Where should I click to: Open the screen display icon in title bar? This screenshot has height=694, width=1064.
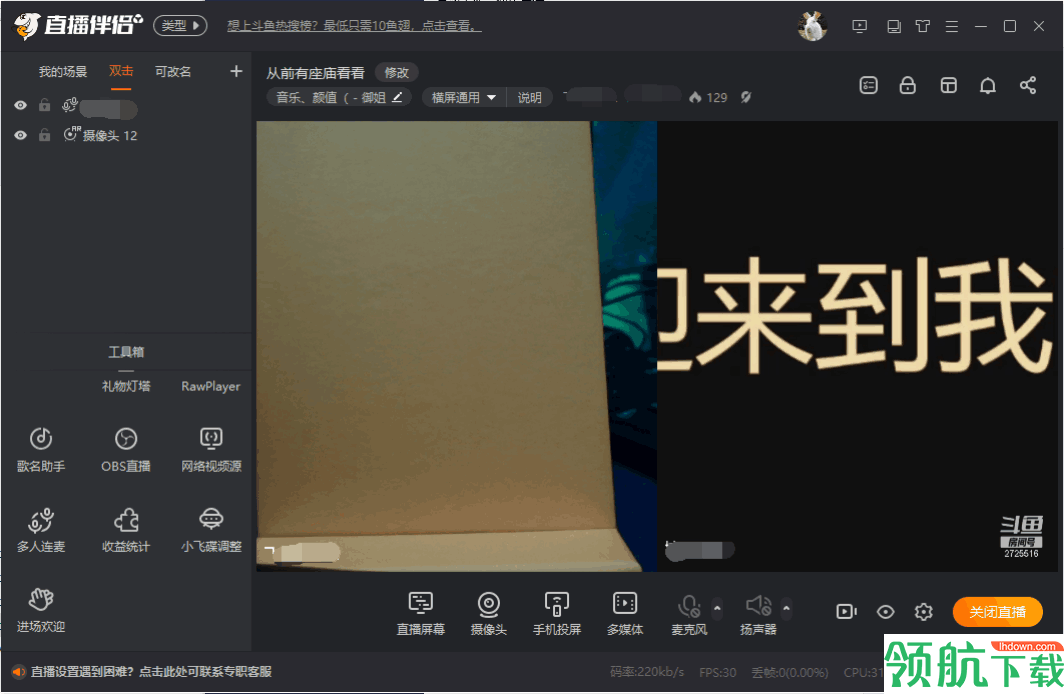[859, 26]
